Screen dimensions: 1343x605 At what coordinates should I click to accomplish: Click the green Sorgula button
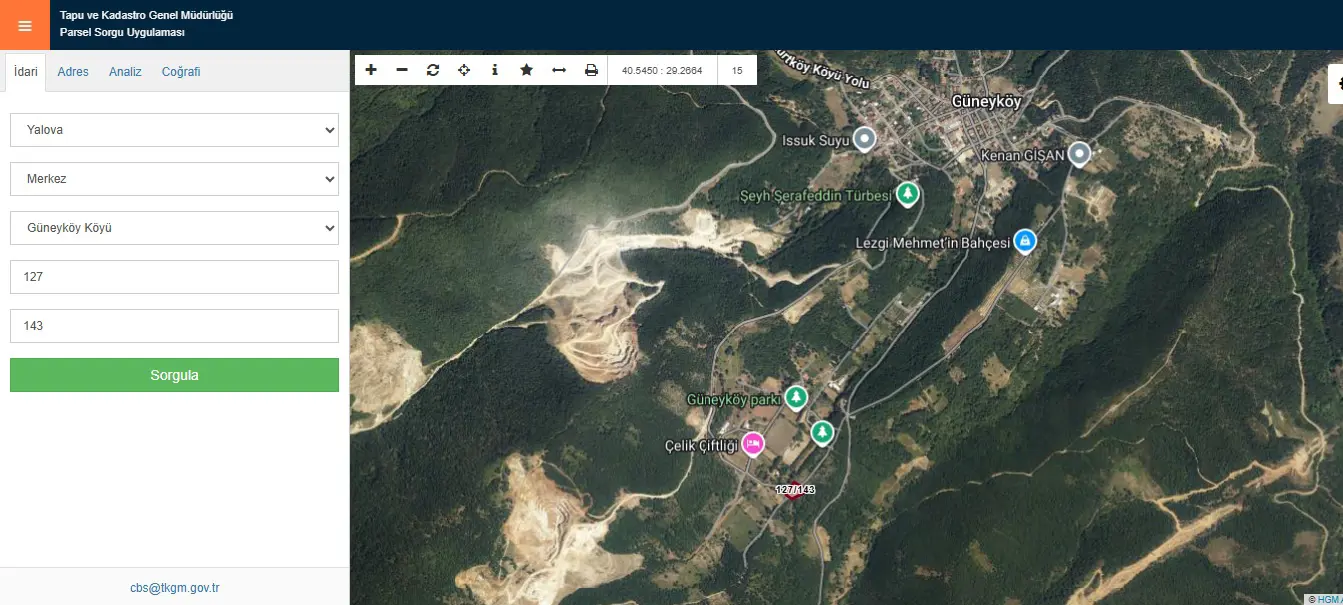(x=174, y=375)
